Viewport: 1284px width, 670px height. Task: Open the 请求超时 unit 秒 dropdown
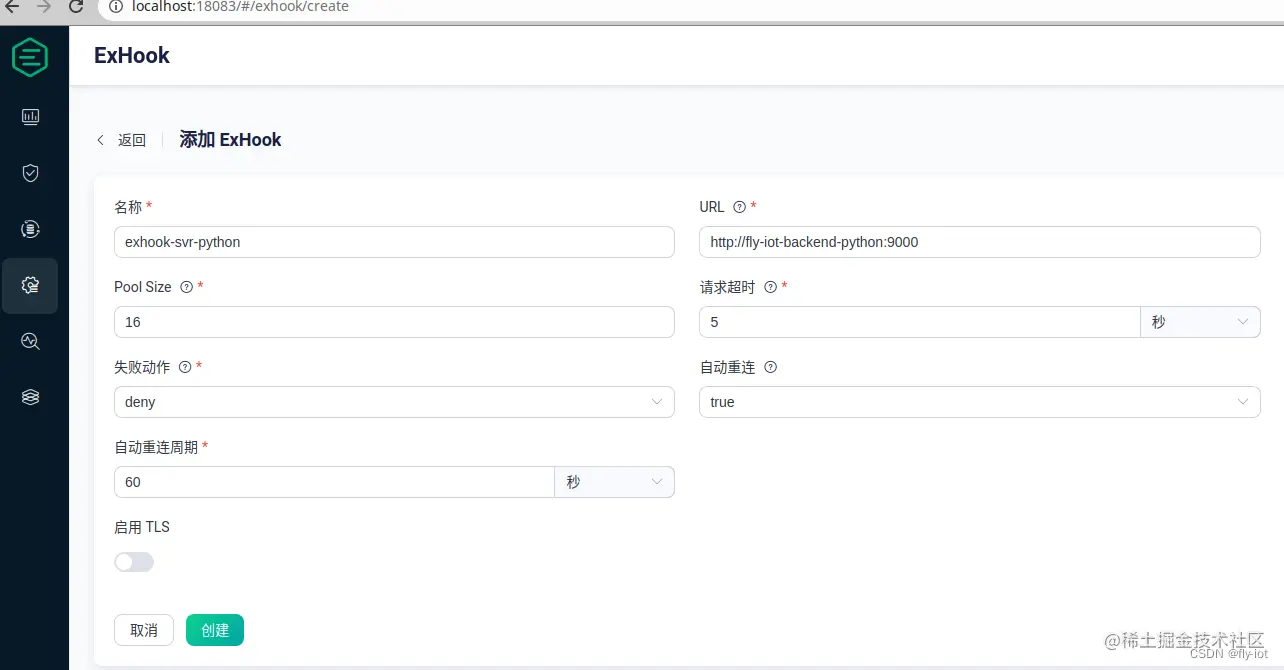[1200, 322]
